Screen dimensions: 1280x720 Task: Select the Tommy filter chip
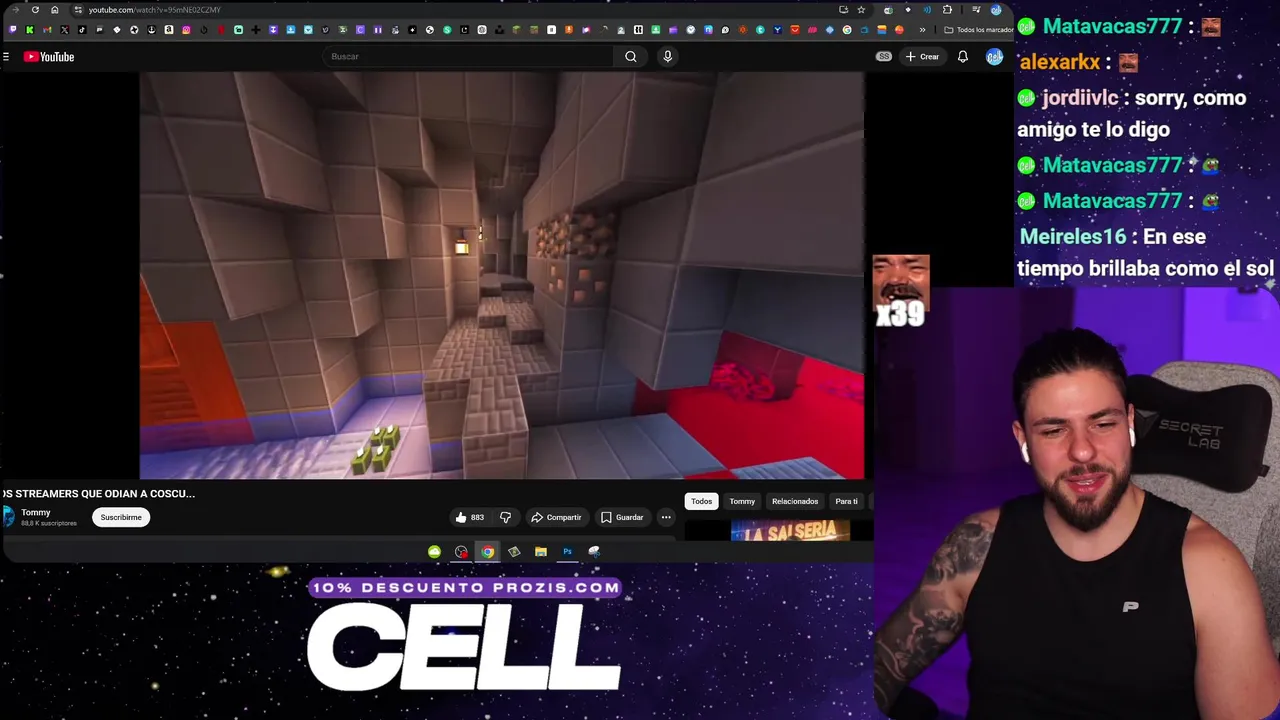click(742, 501)
